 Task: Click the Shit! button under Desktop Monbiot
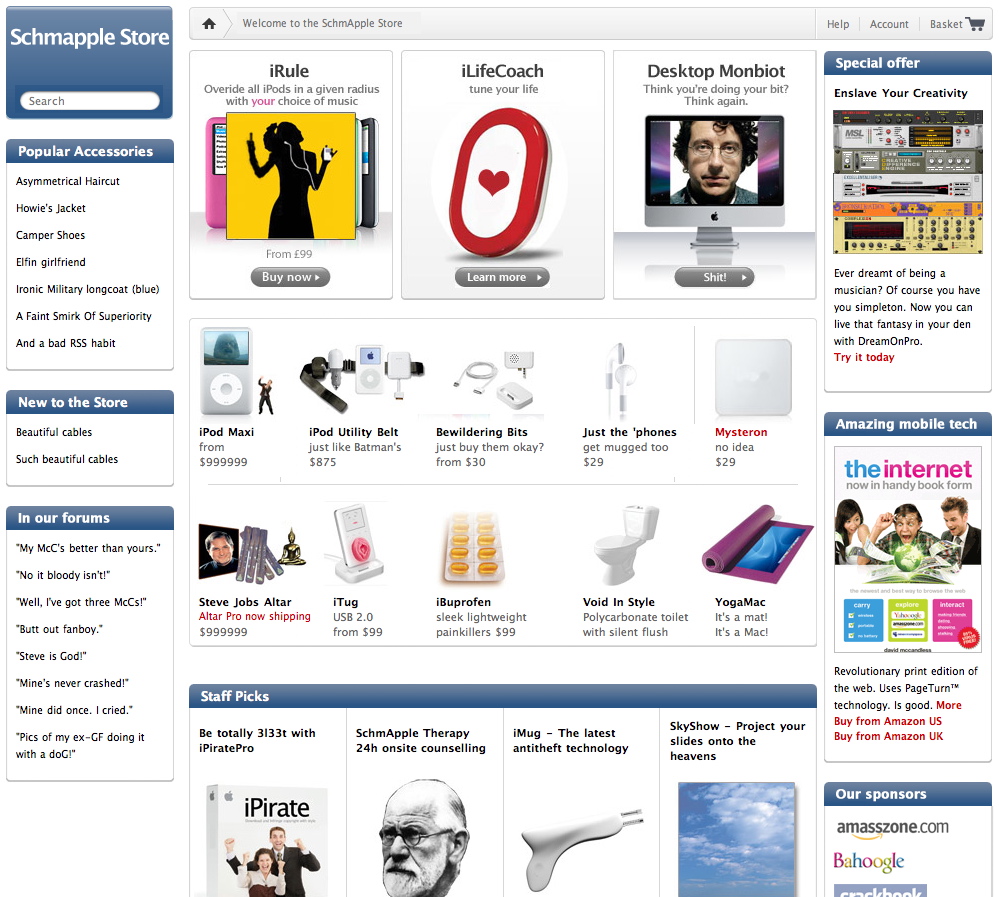(714, 277)
